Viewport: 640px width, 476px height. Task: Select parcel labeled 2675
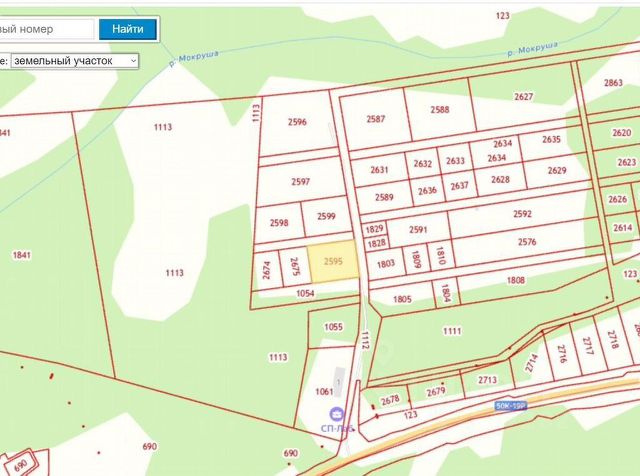pos(294,267)
